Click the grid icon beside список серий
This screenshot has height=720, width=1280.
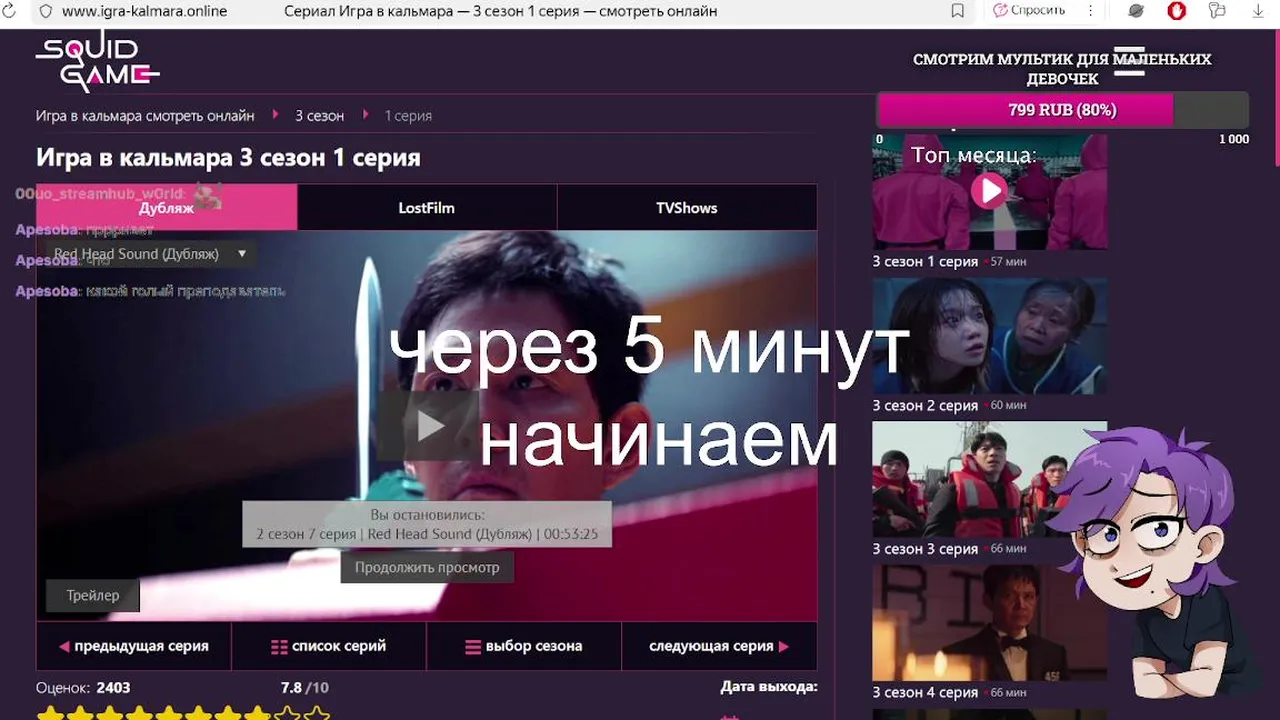tap(279, 647)
